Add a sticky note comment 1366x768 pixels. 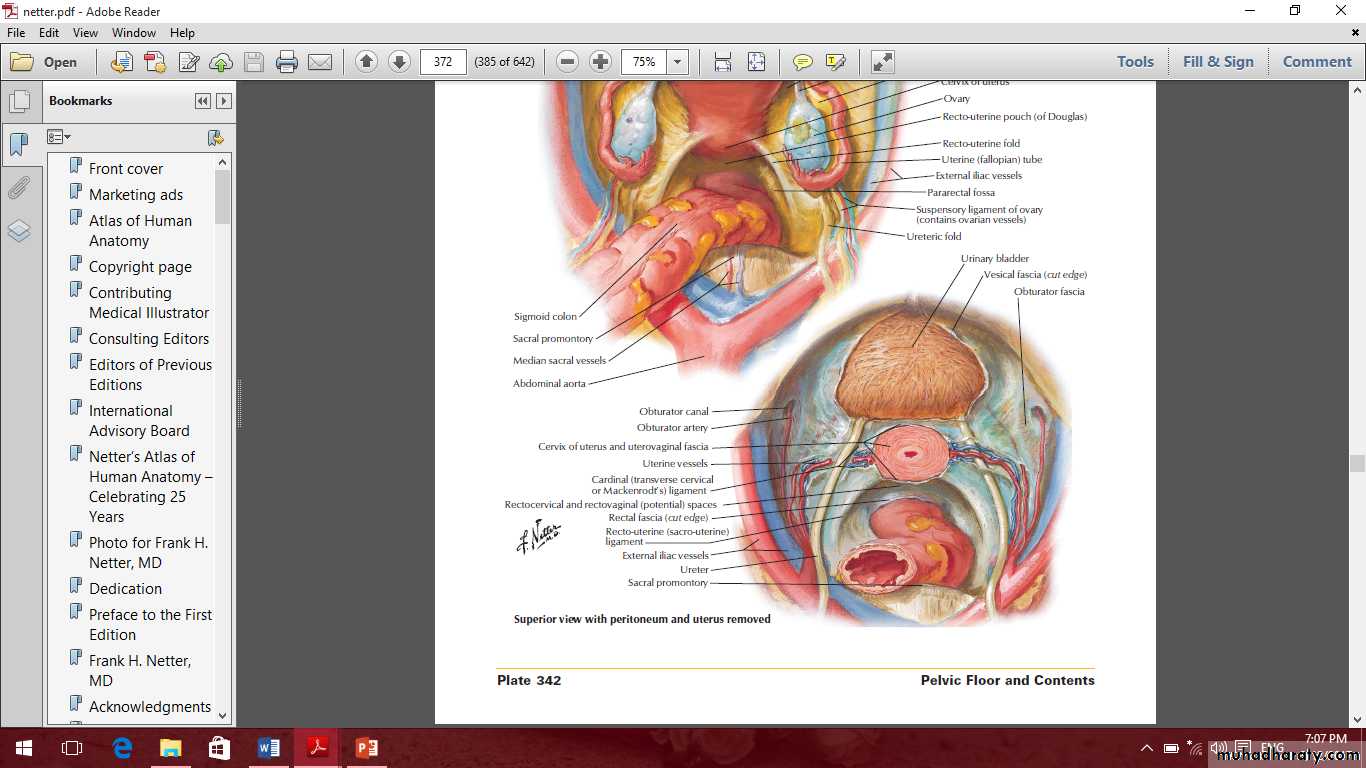point(802,62)
